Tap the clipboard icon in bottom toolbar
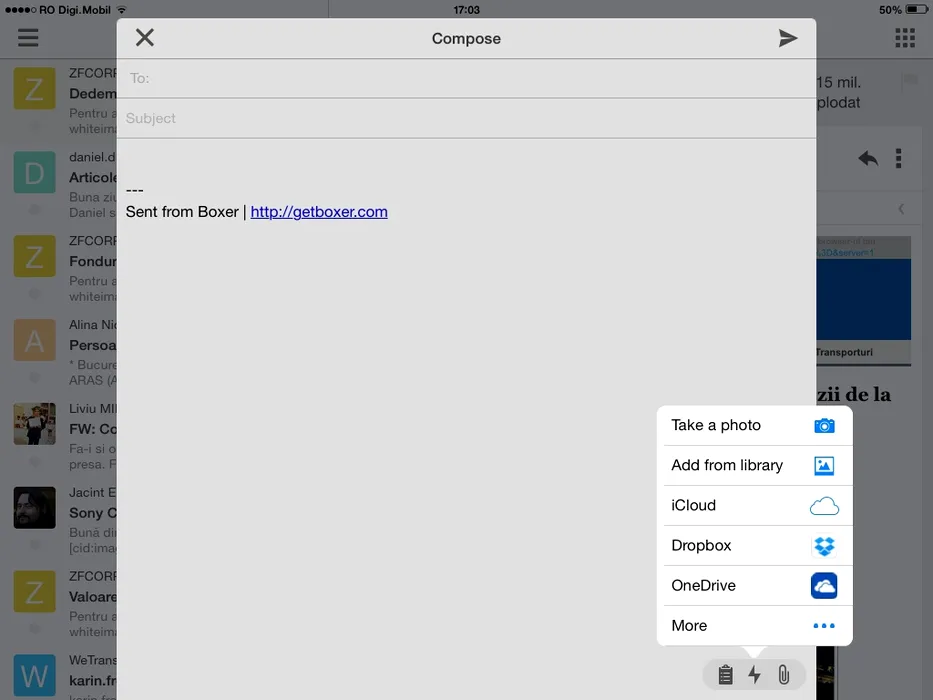933x700 pixels. coord(725,675)
